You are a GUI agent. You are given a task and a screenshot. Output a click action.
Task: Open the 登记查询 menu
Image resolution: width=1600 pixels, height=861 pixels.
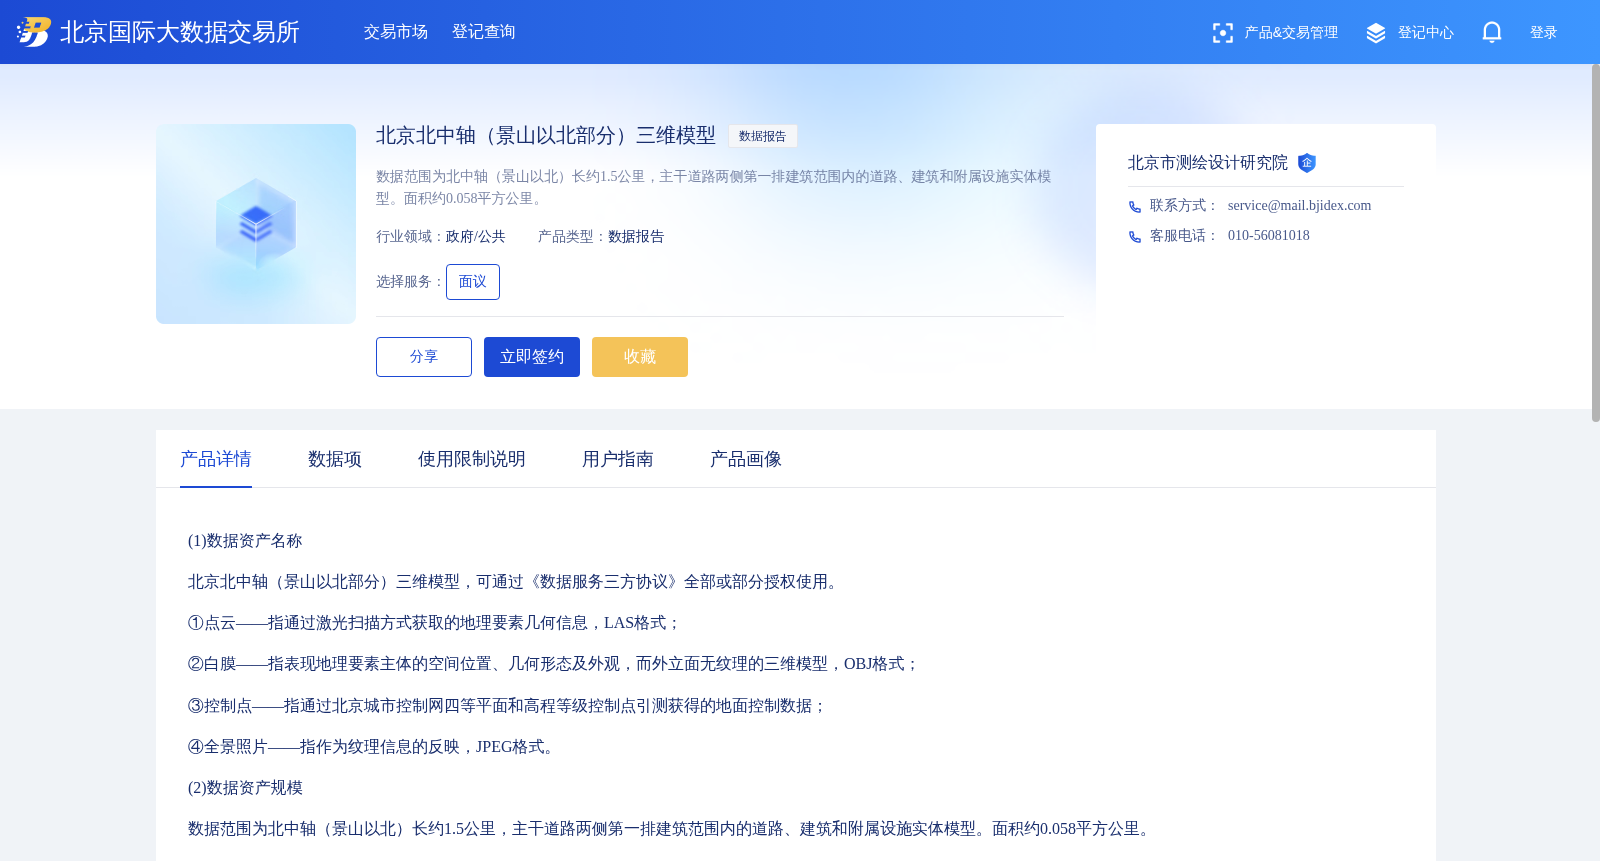click(484, 32)
